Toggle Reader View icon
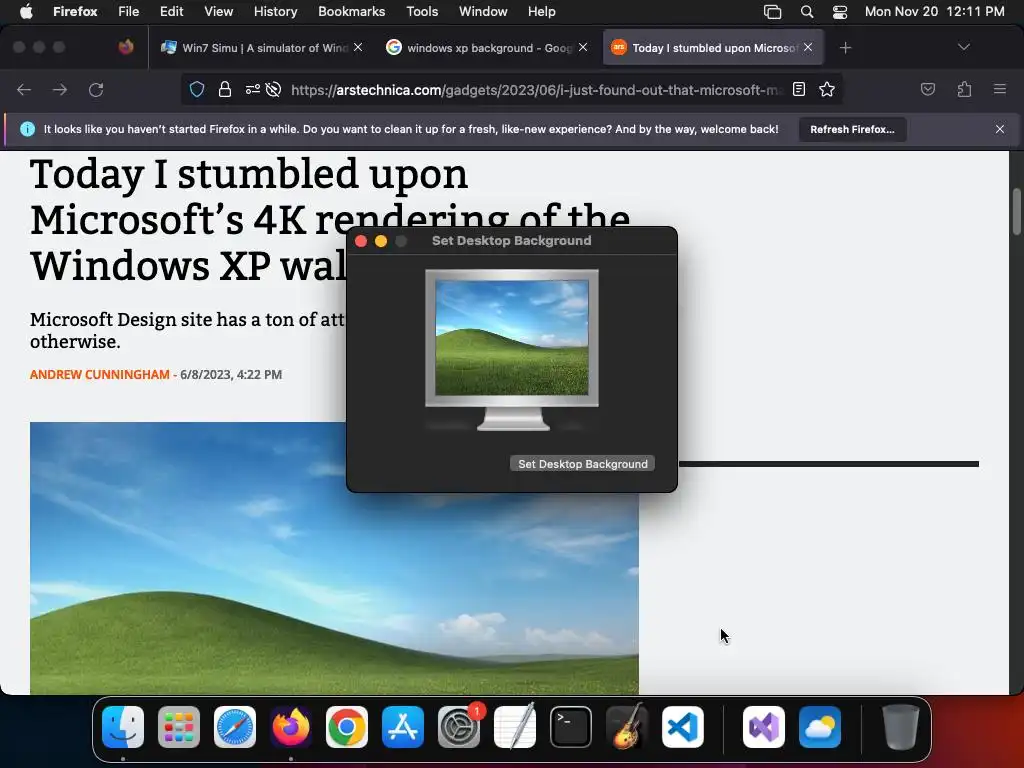The height and width of the screenshot is (768, 1024). (799, 89)
